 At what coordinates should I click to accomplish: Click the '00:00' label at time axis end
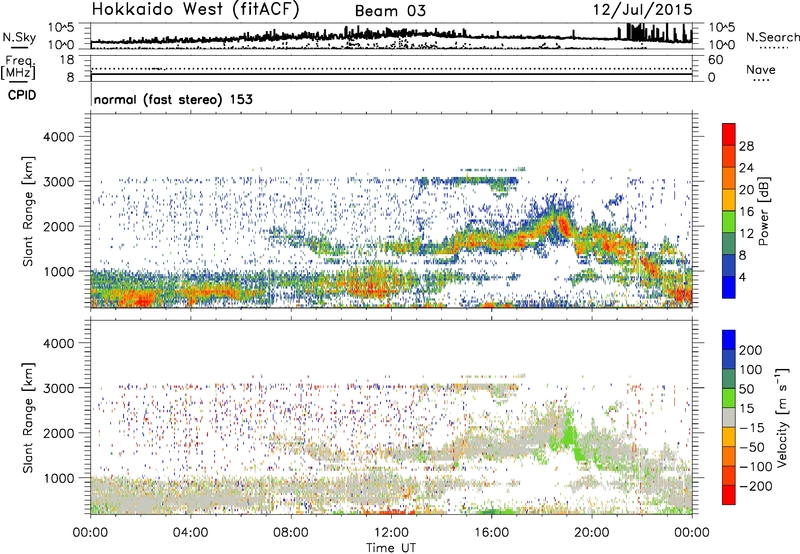click(691, 533)
